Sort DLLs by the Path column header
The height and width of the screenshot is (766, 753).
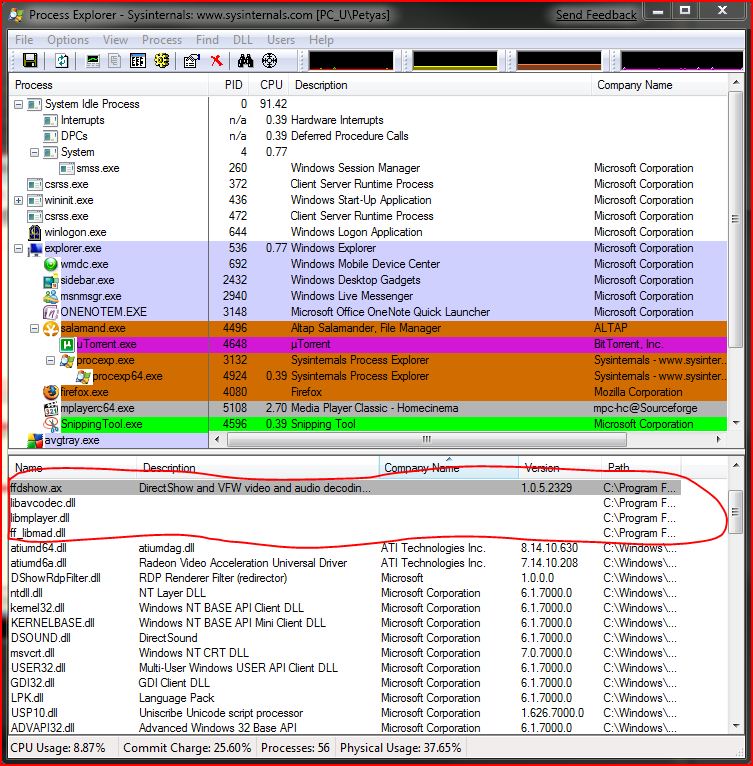pos(641,468)
